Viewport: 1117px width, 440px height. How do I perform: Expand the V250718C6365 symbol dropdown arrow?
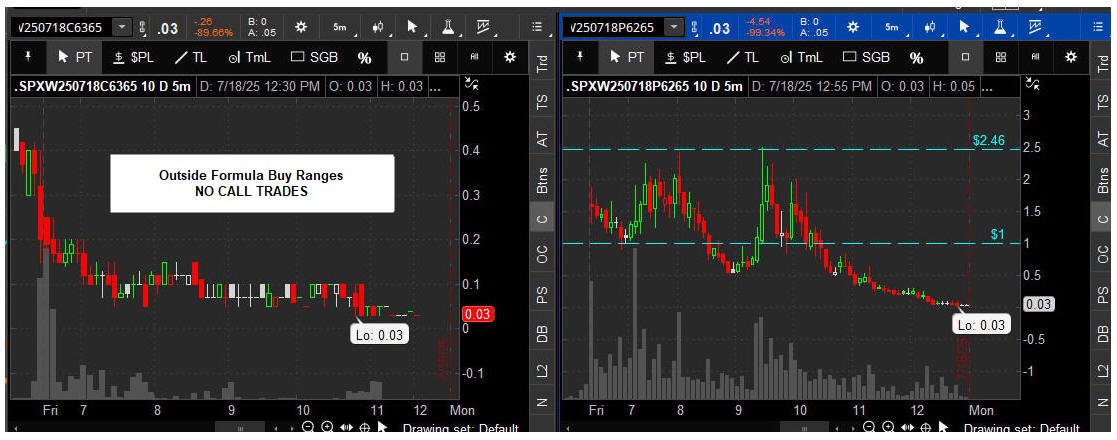click(123, 28)
